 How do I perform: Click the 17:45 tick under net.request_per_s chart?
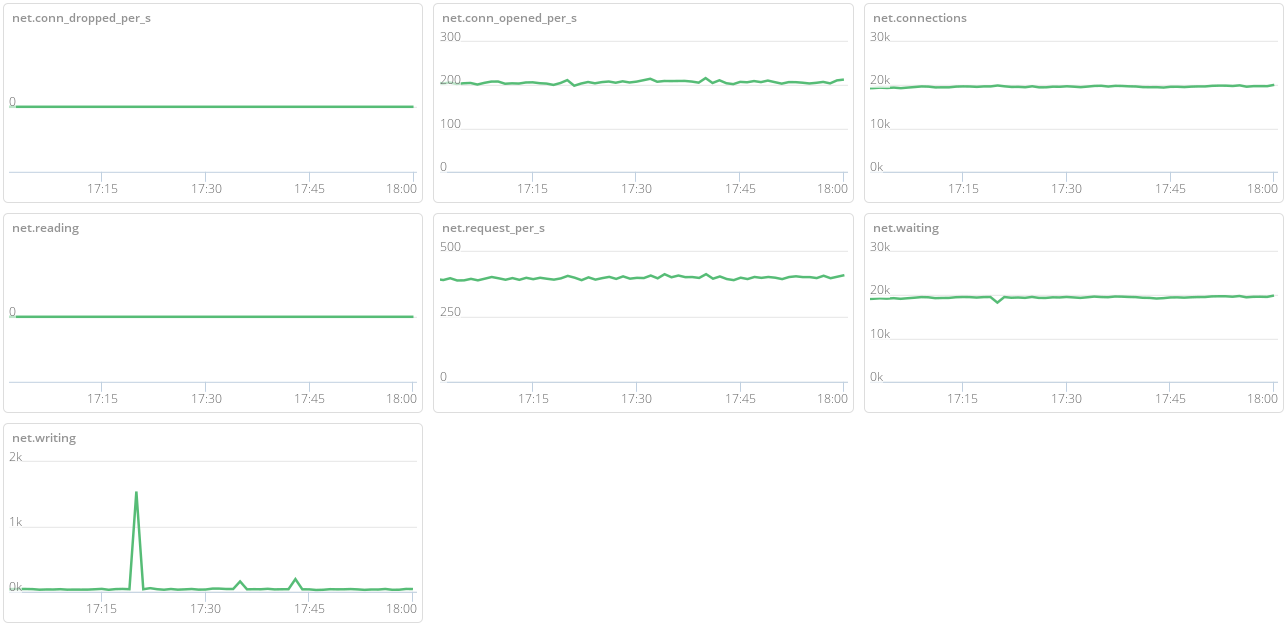740,398
